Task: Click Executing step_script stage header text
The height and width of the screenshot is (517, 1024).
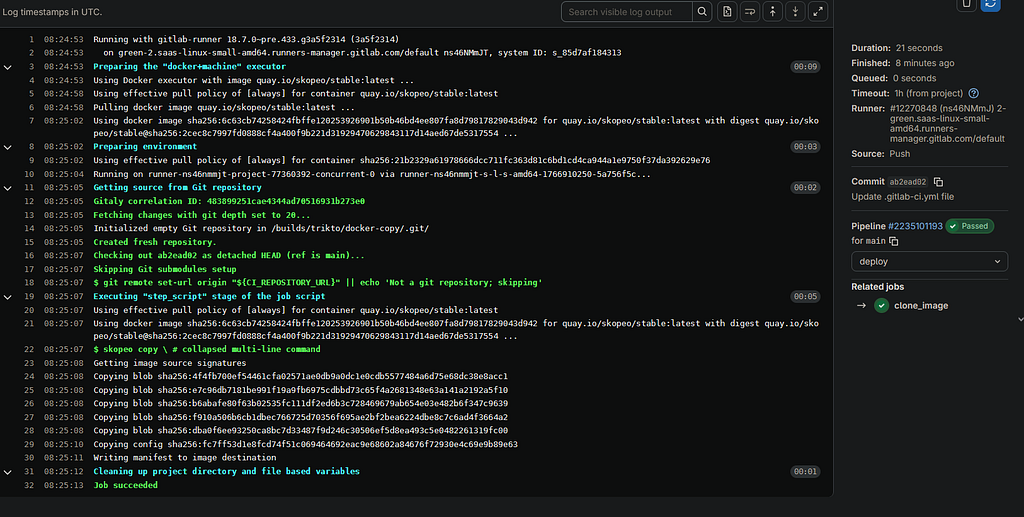Action: (209, 296)
